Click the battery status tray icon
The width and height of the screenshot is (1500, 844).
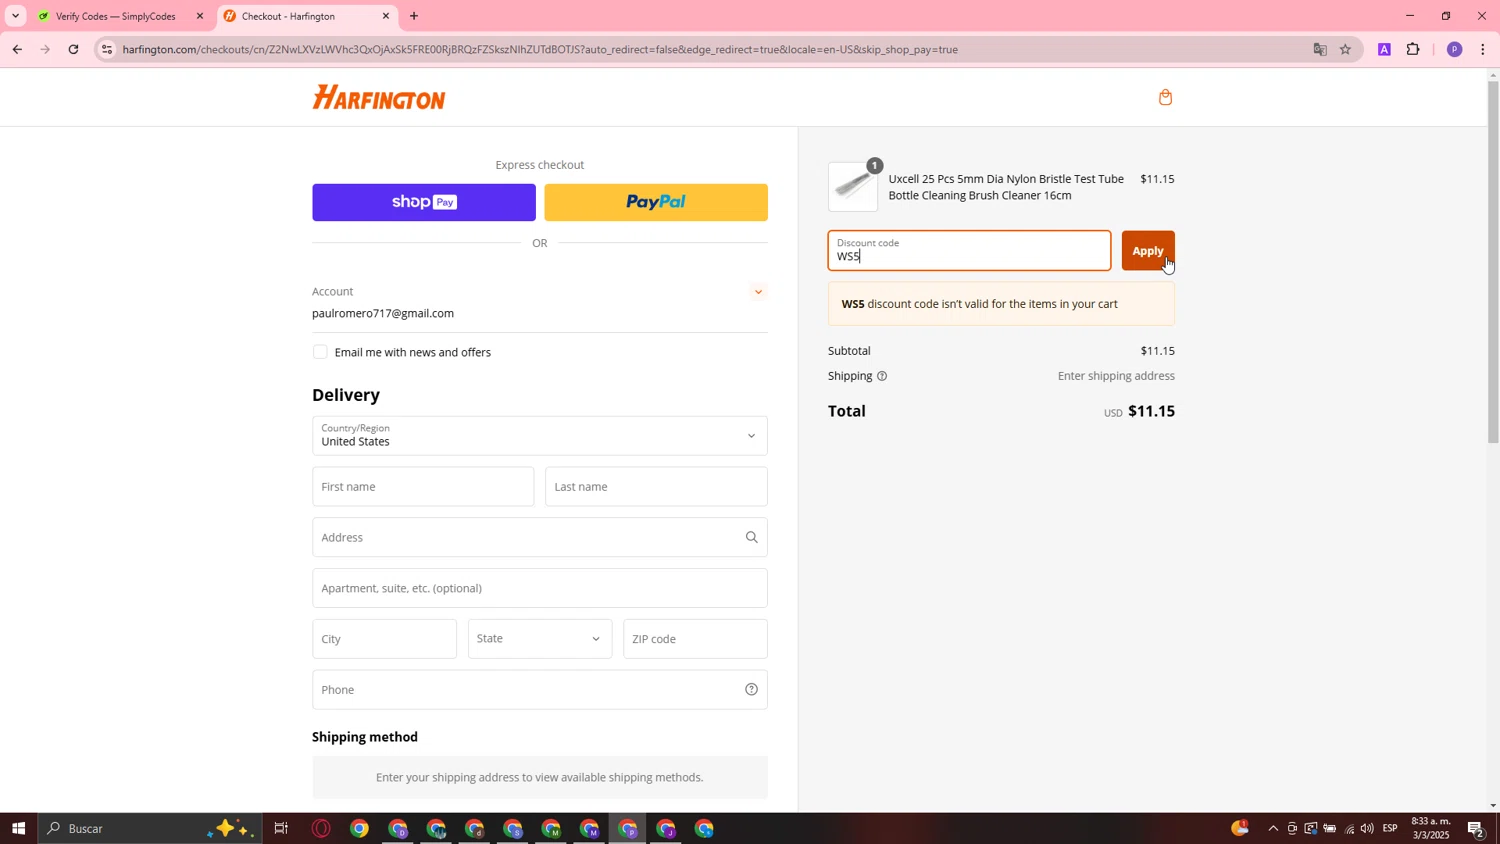(1329, 828)
